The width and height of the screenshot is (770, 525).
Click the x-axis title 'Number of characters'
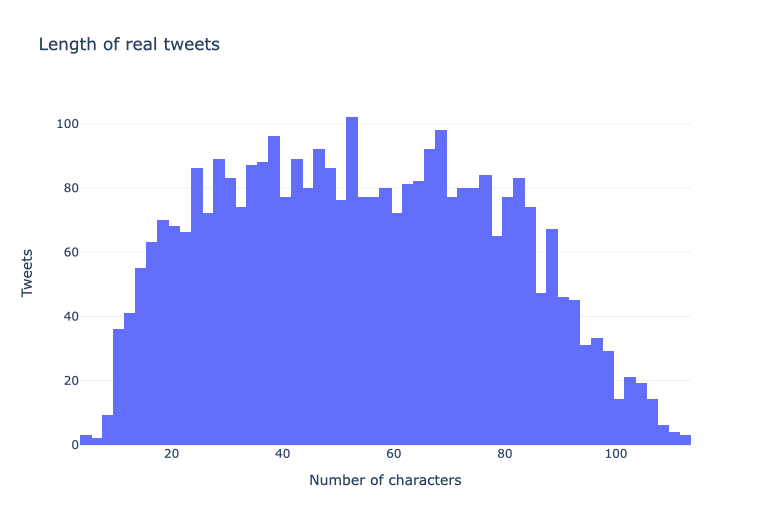385,480
